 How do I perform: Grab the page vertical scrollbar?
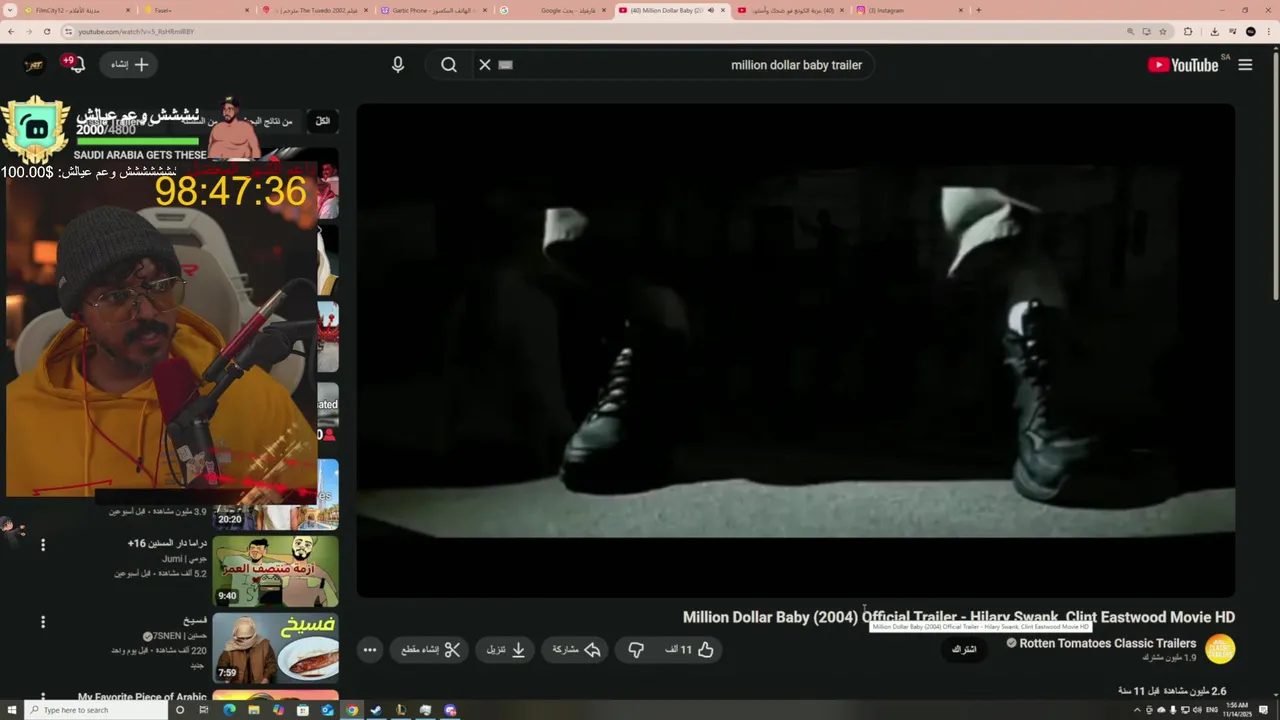coord(1276,175)
